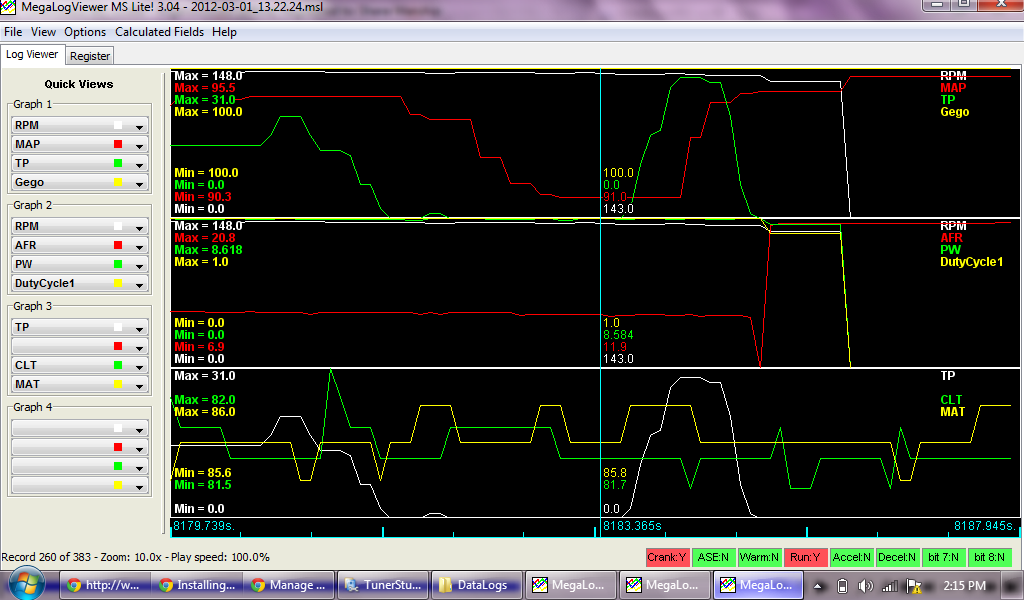Open the Chrome 'Manage ...' taskbar window

tap(290, 585)
